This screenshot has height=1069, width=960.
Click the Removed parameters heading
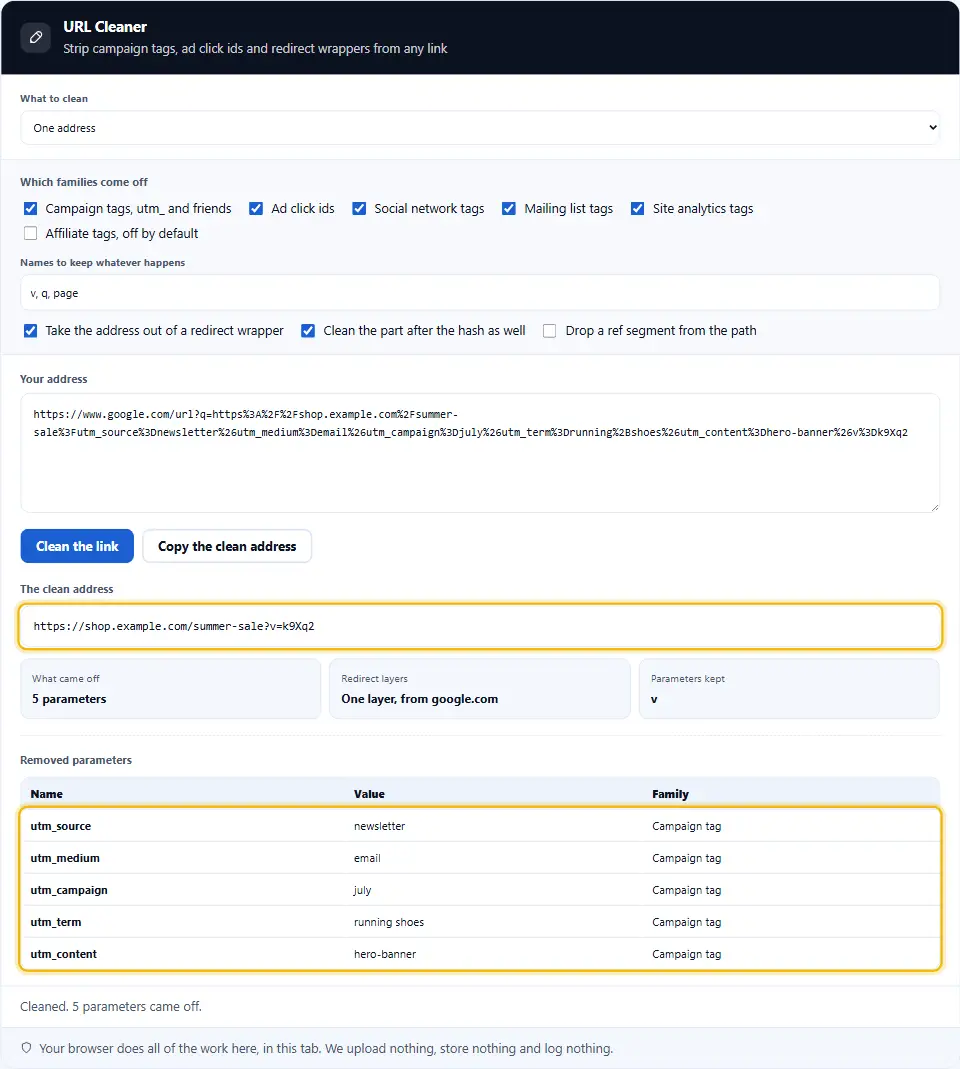76,759
